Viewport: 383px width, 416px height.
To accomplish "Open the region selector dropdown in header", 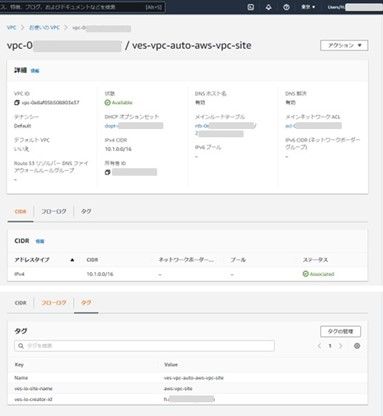I will [308, 7].
